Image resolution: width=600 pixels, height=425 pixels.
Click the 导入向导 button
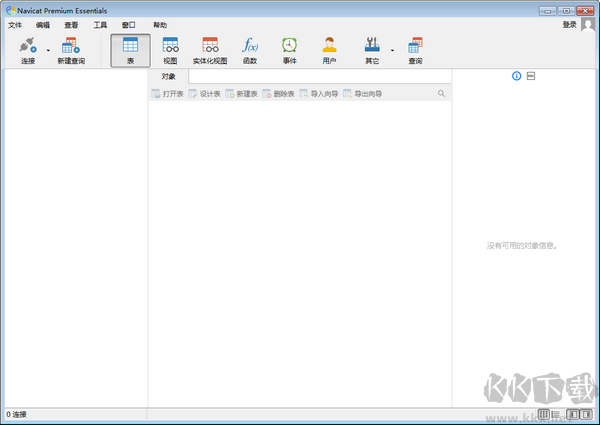(319, 94)
